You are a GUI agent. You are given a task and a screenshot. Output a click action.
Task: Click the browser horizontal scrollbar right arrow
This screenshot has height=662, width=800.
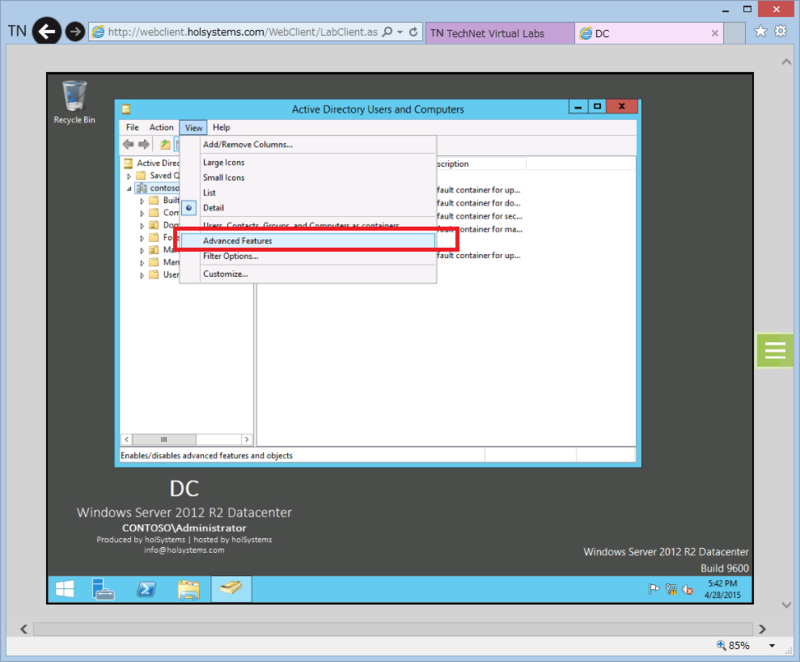click(762, 629)
